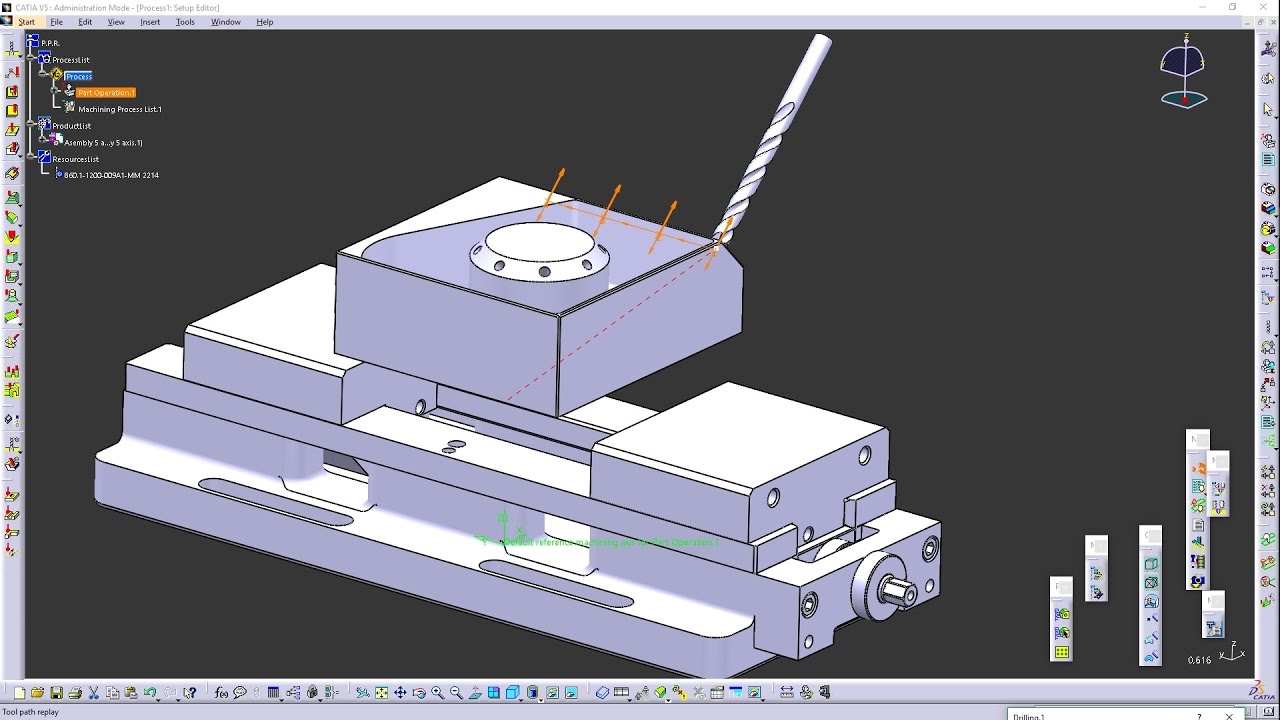Image resolution: width=1280 pixels, height=720 pixels.
Task: Click the Undo arrow icon
Action: (150, 692)
